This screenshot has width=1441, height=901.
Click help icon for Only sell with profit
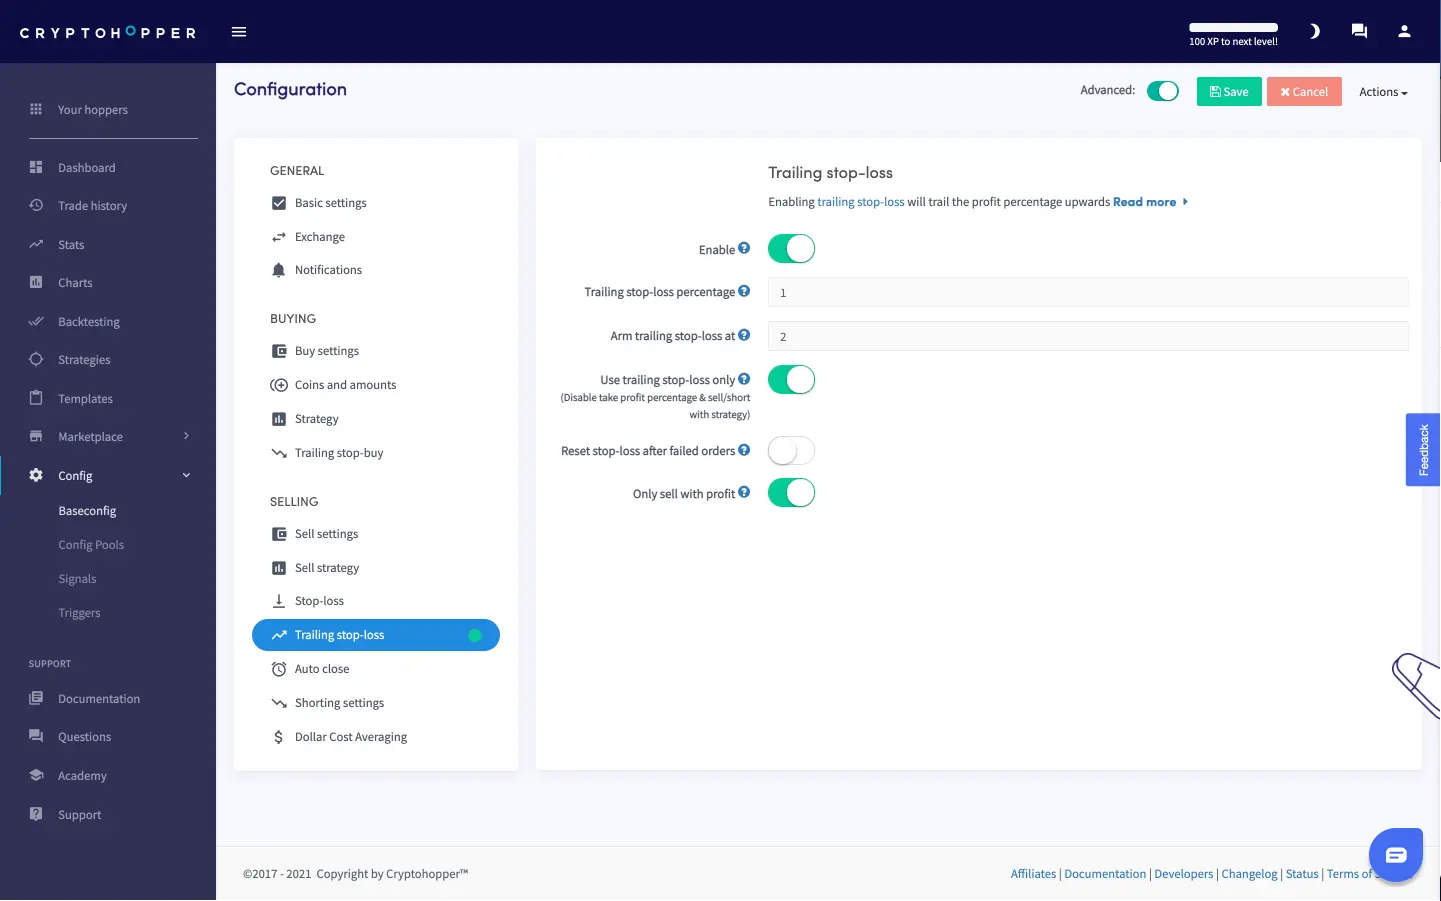point(744,493)
